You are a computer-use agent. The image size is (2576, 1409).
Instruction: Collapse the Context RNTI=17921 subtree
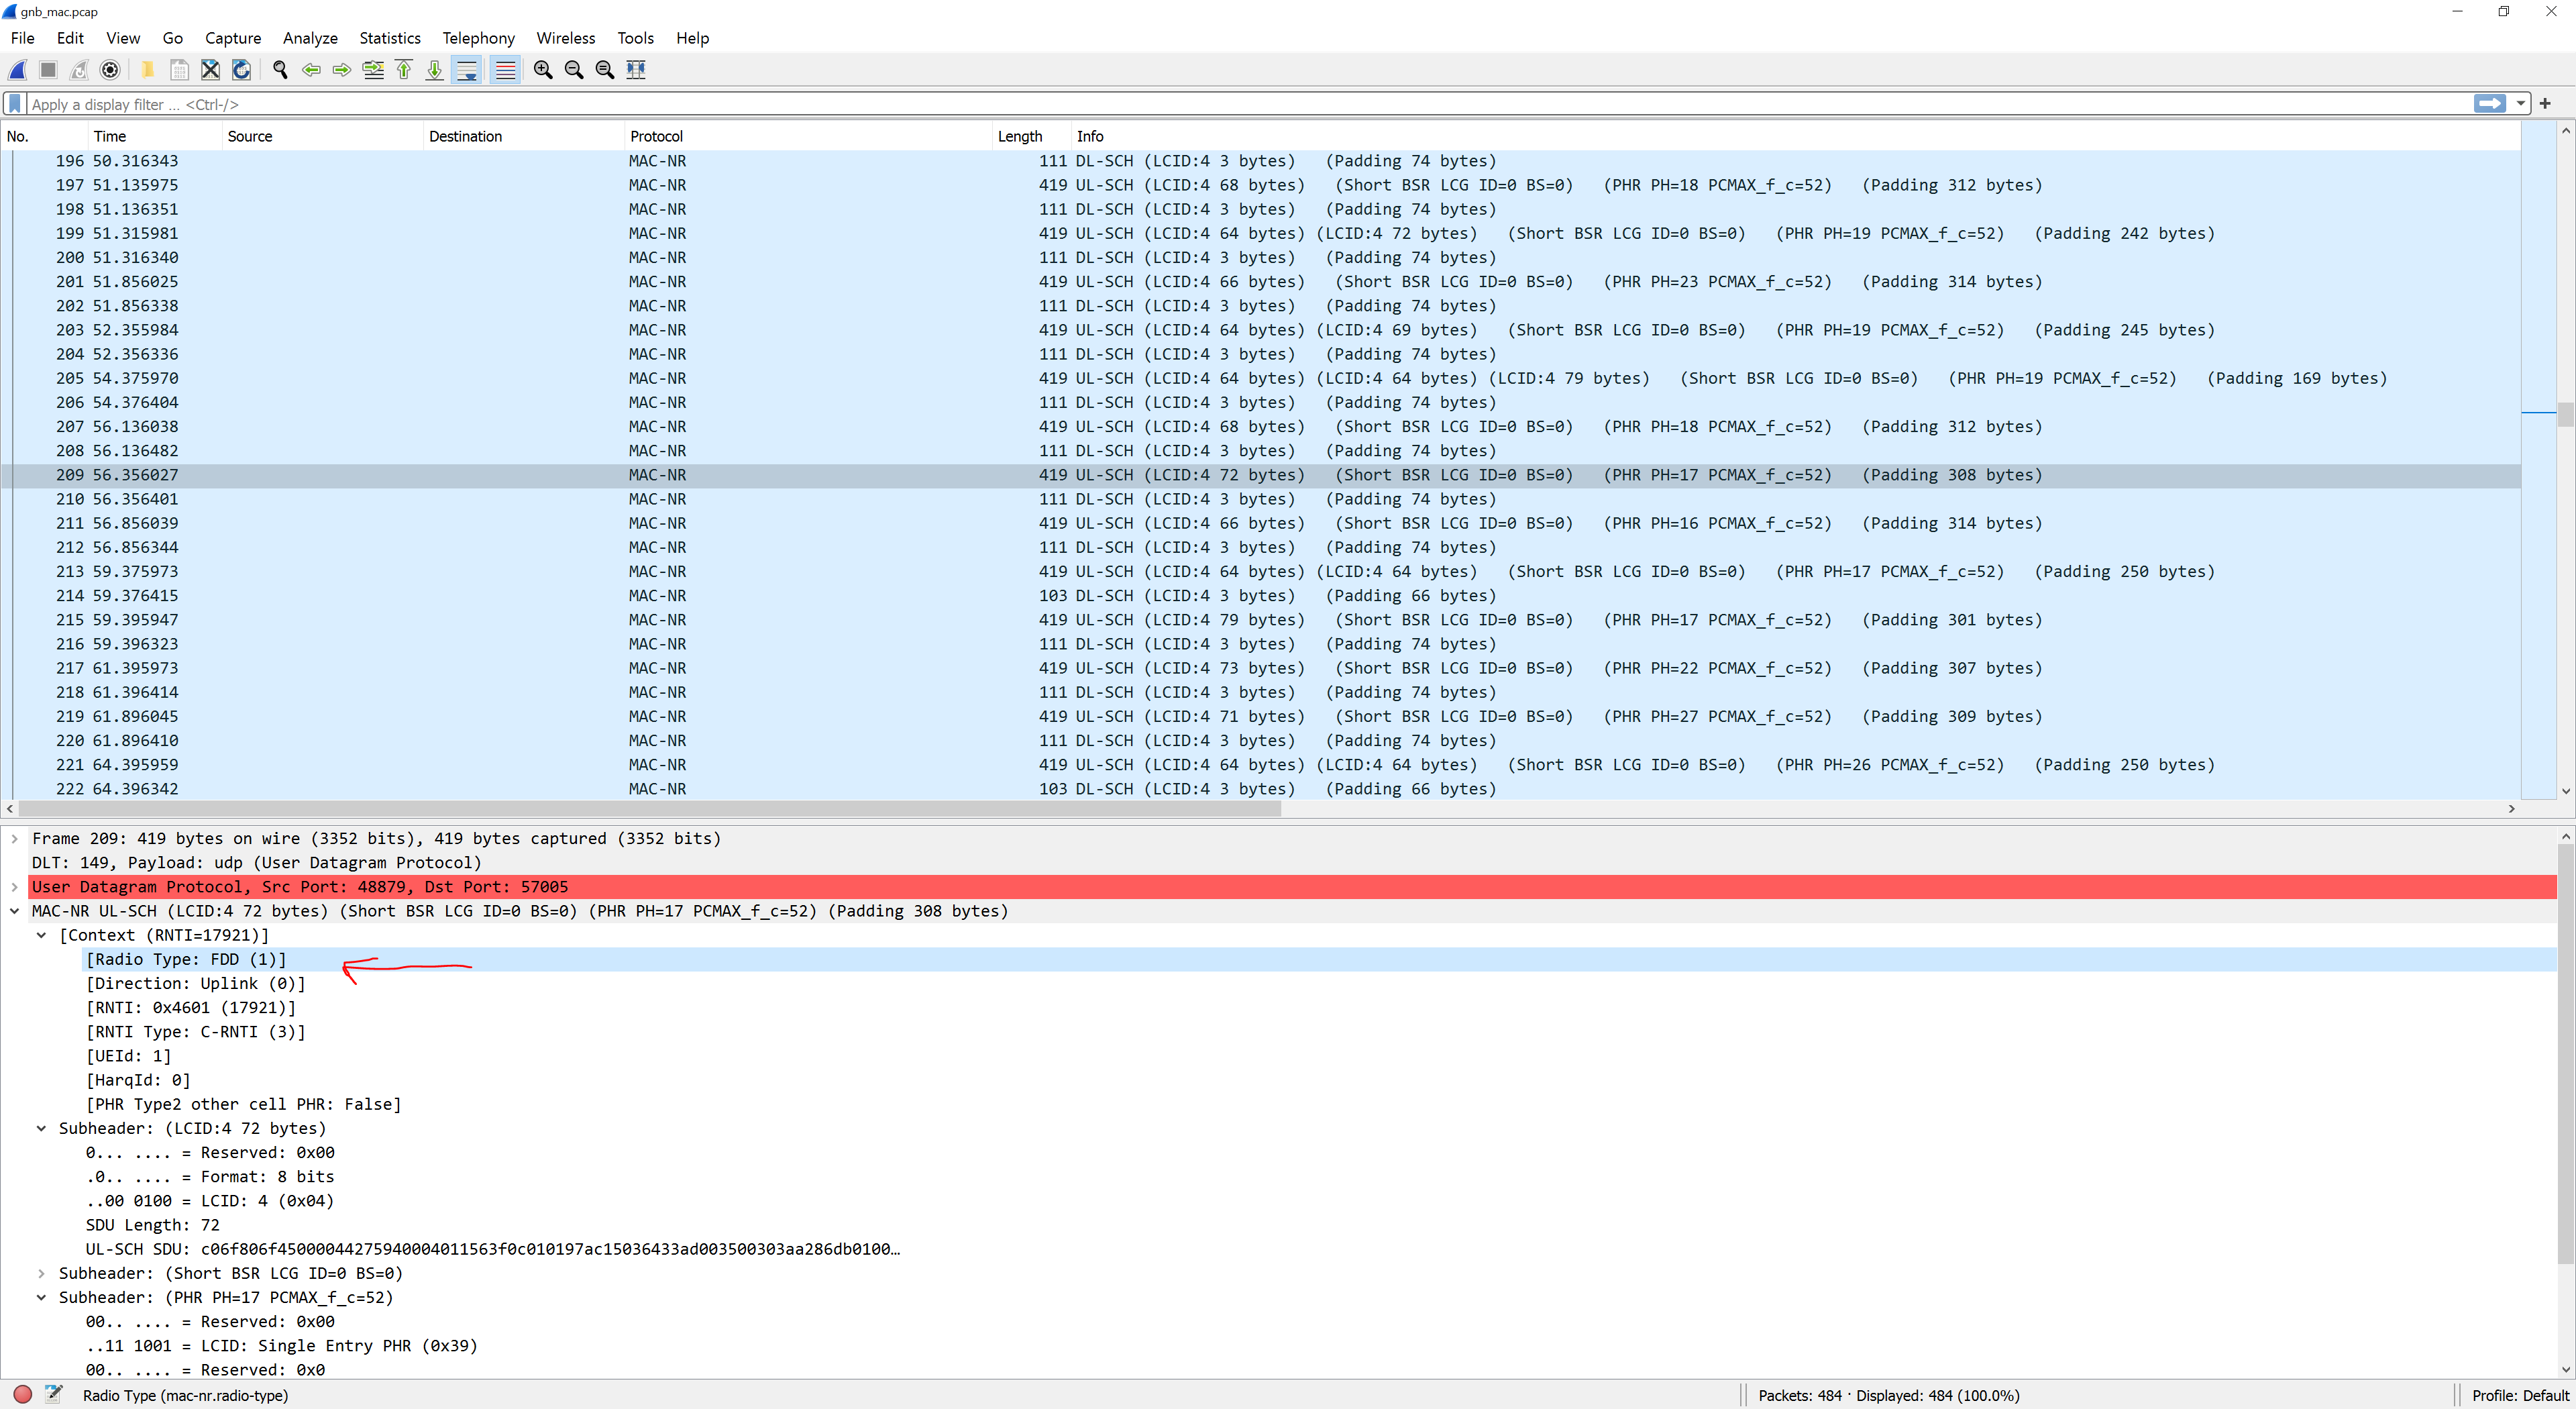click(x=42, y=936)
